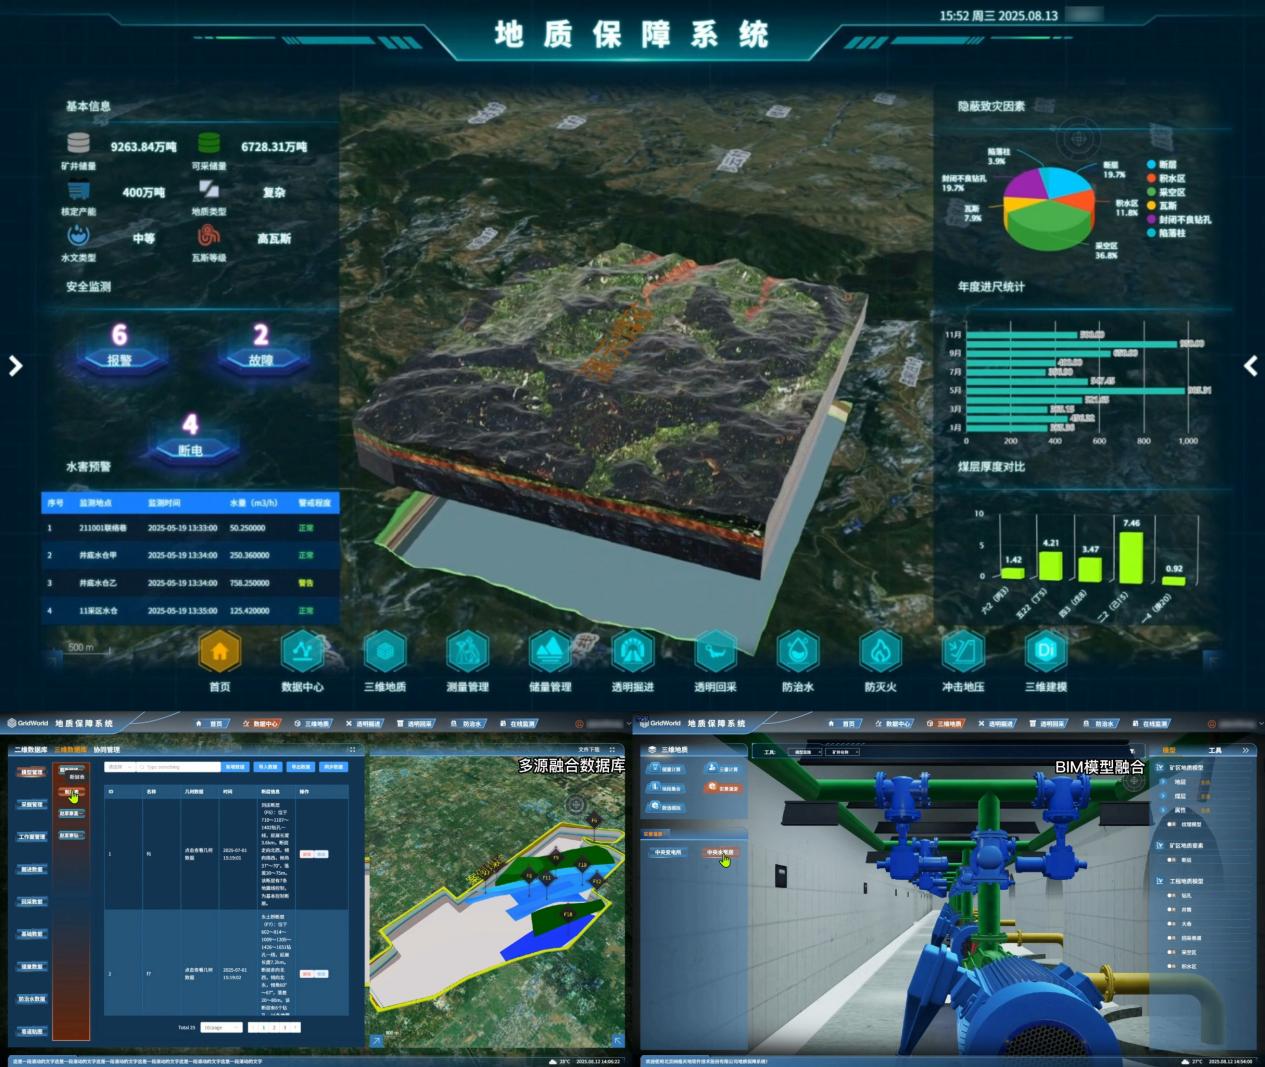Open the 防治水 water-drop icon
Screen dimensions: 1265x1067
[797, 652]
